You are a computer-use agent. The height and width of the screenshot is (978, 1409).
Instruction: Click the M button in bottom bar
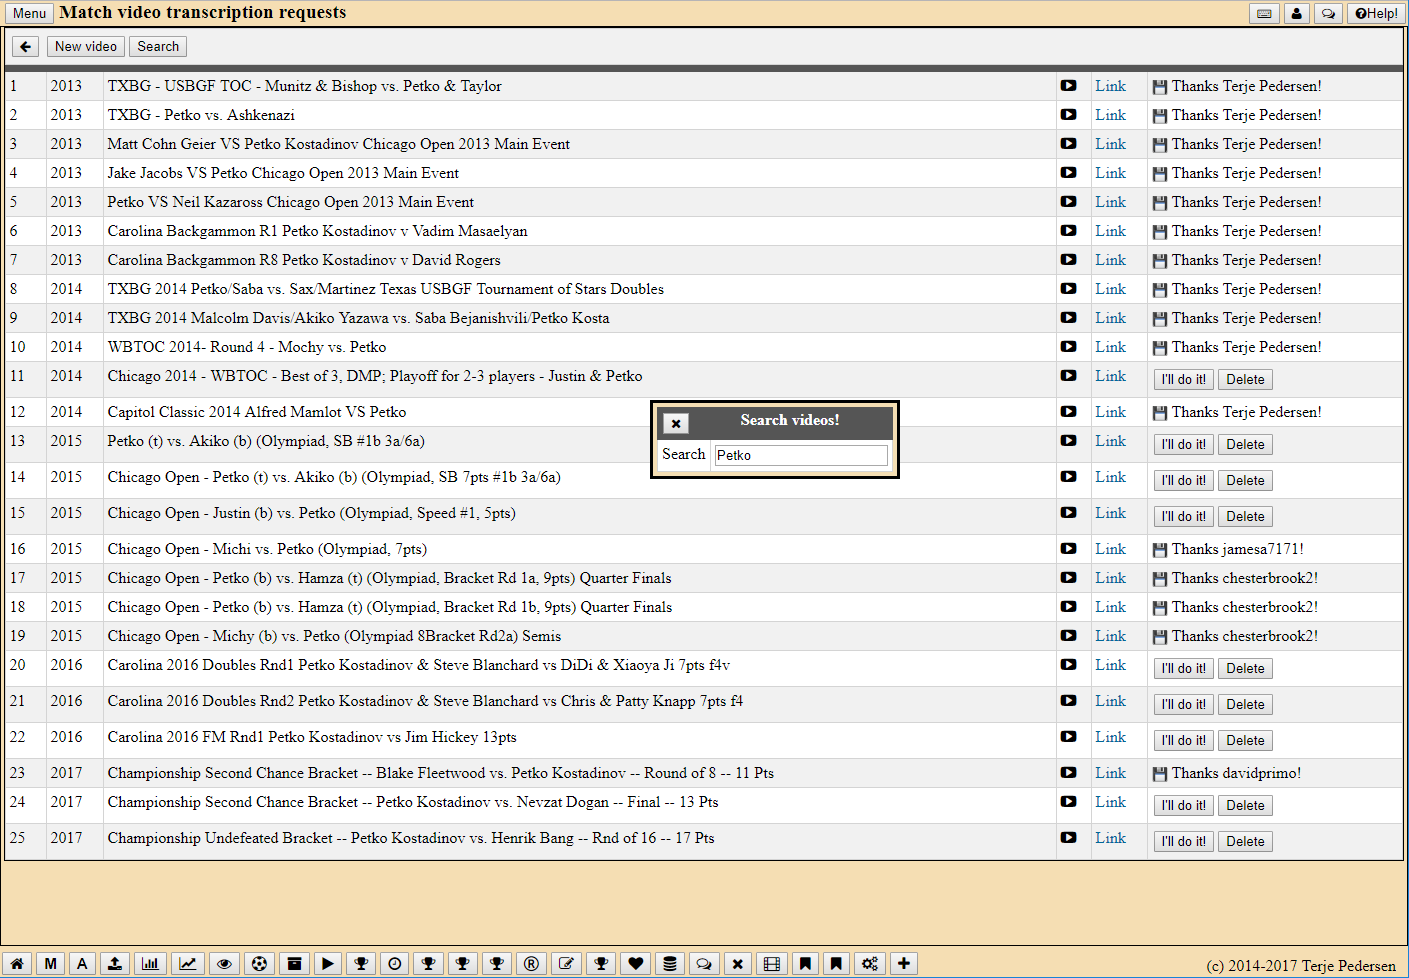point(51,963)
